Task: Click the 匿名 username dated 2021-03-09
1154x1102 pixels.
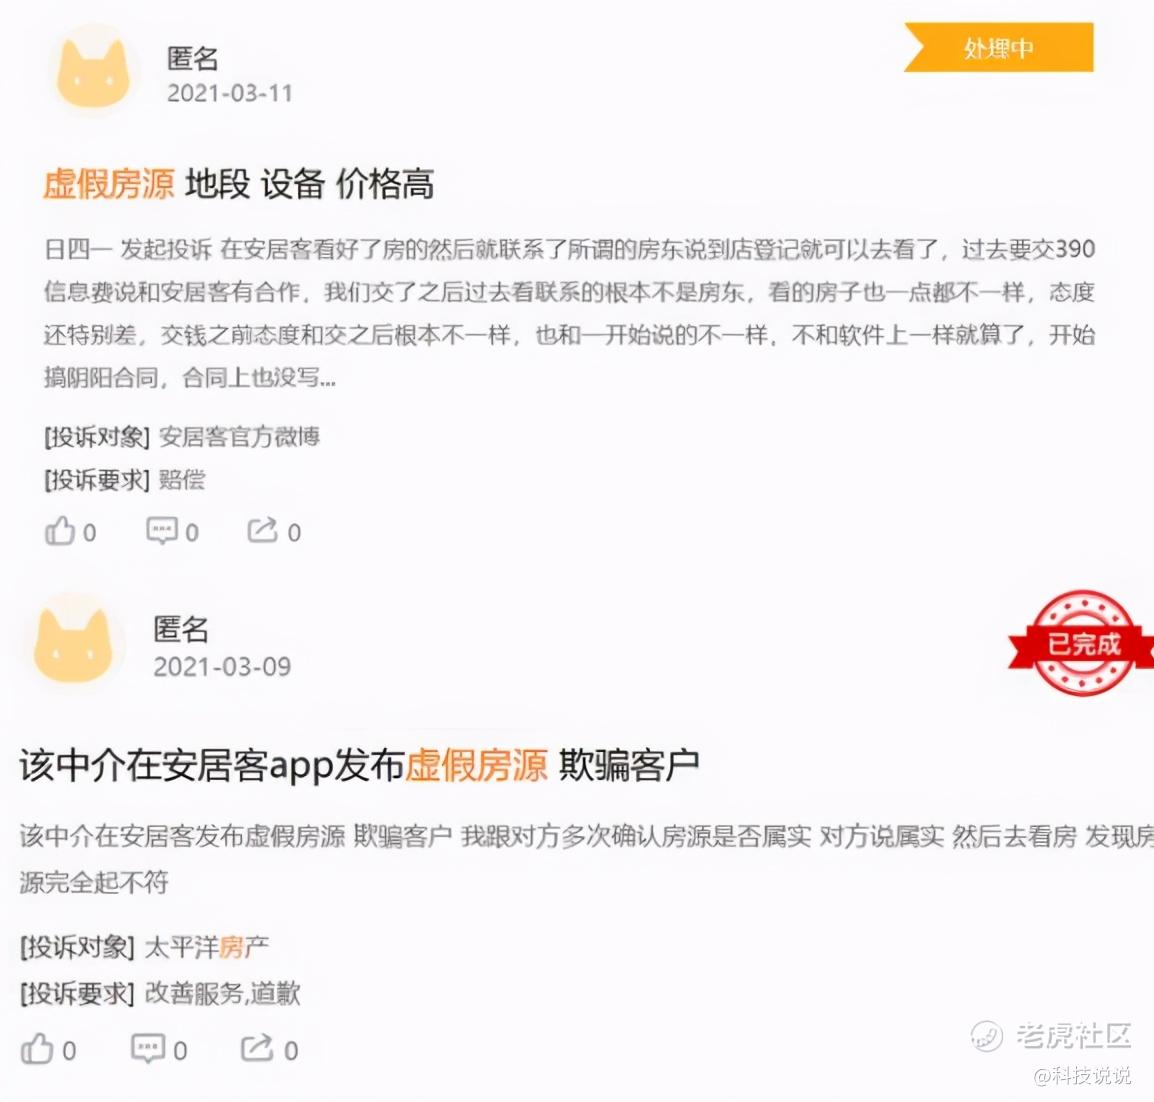Action: click(x=181, y=629)
